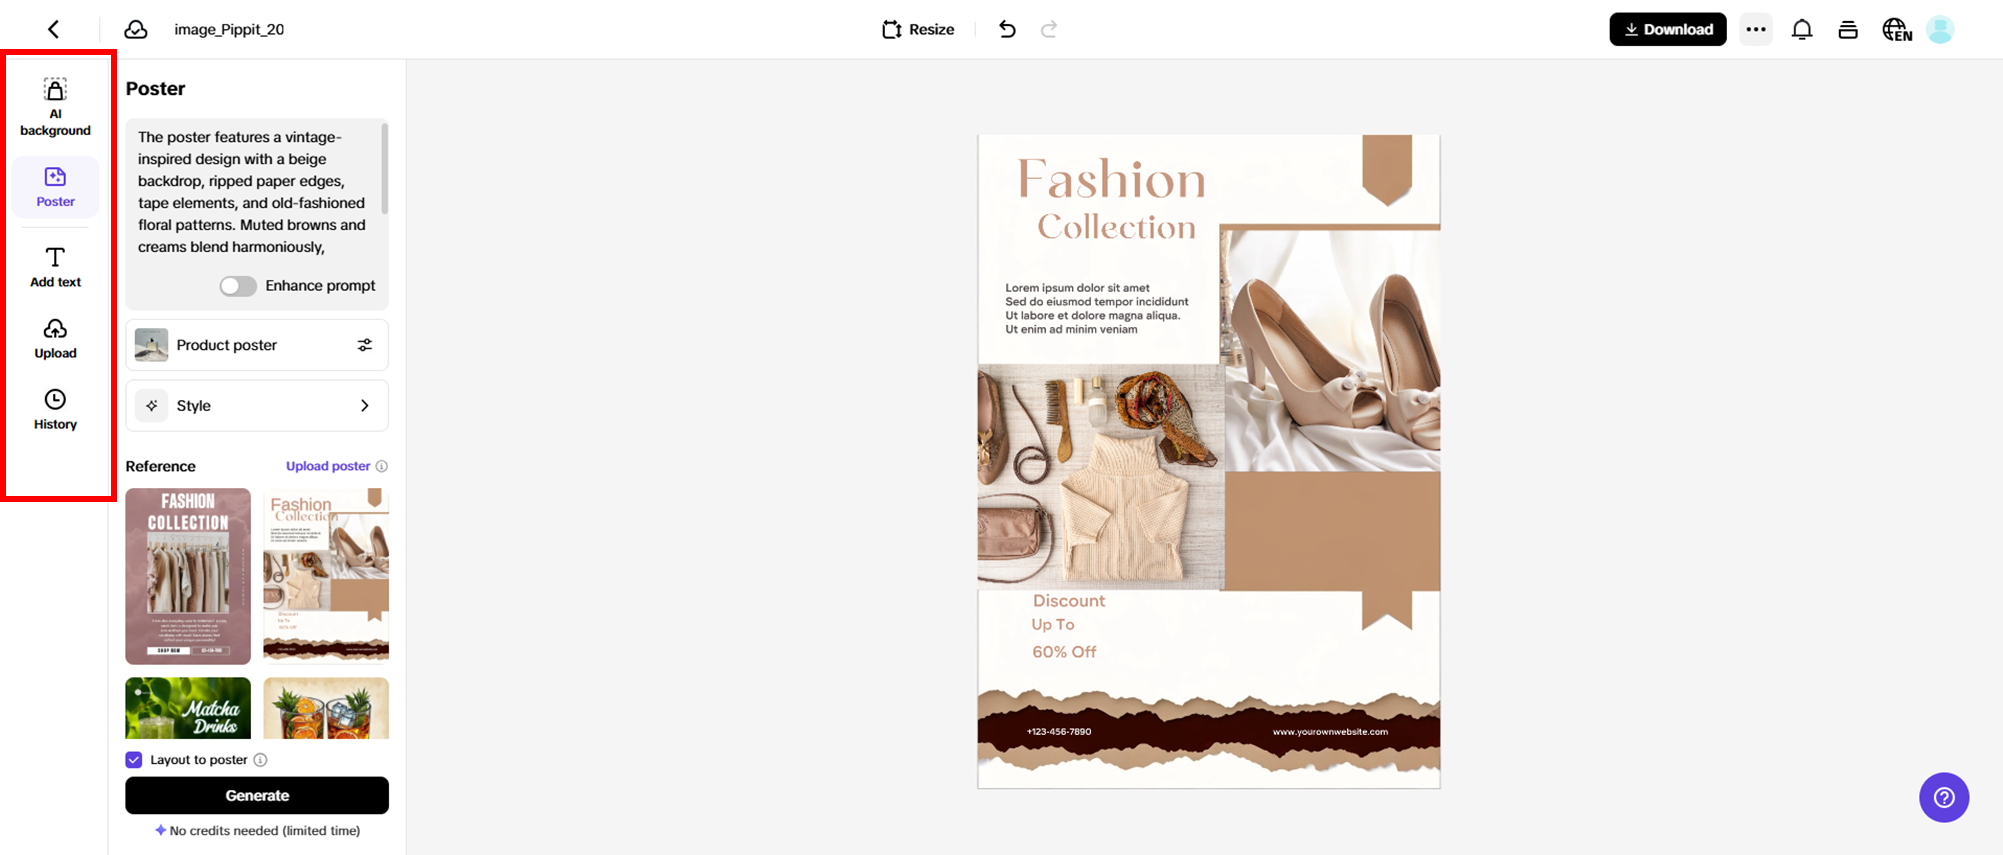Select the orange cocktail reference thumbnail
The width and height of the screenshot is (2003, 855).
(326, 708)
